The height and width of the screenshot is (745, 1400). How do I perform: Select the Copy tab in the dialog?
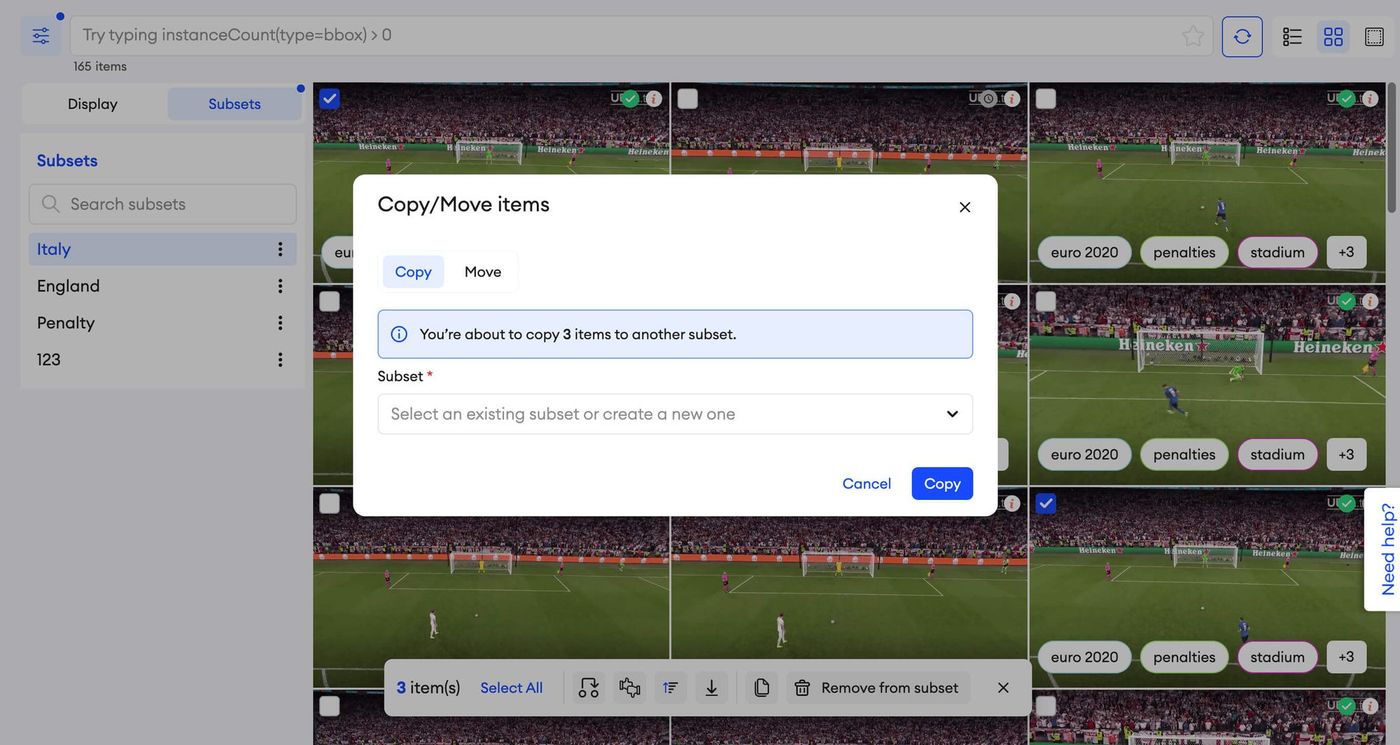413,272
